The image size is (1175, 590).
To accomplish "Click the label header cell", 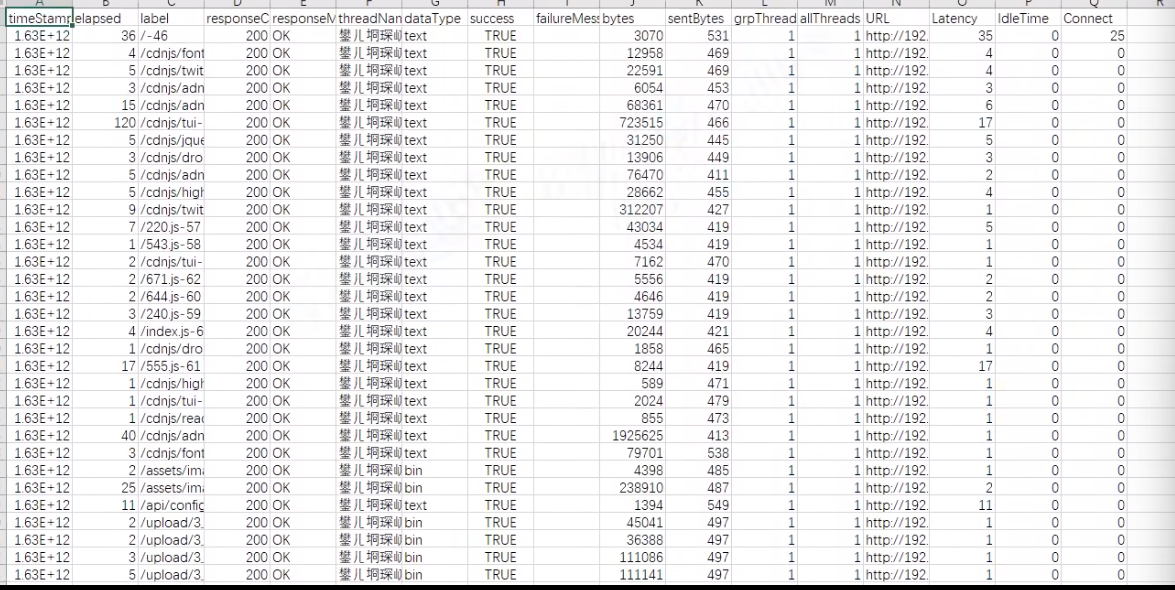I will (x=171, y=18).
